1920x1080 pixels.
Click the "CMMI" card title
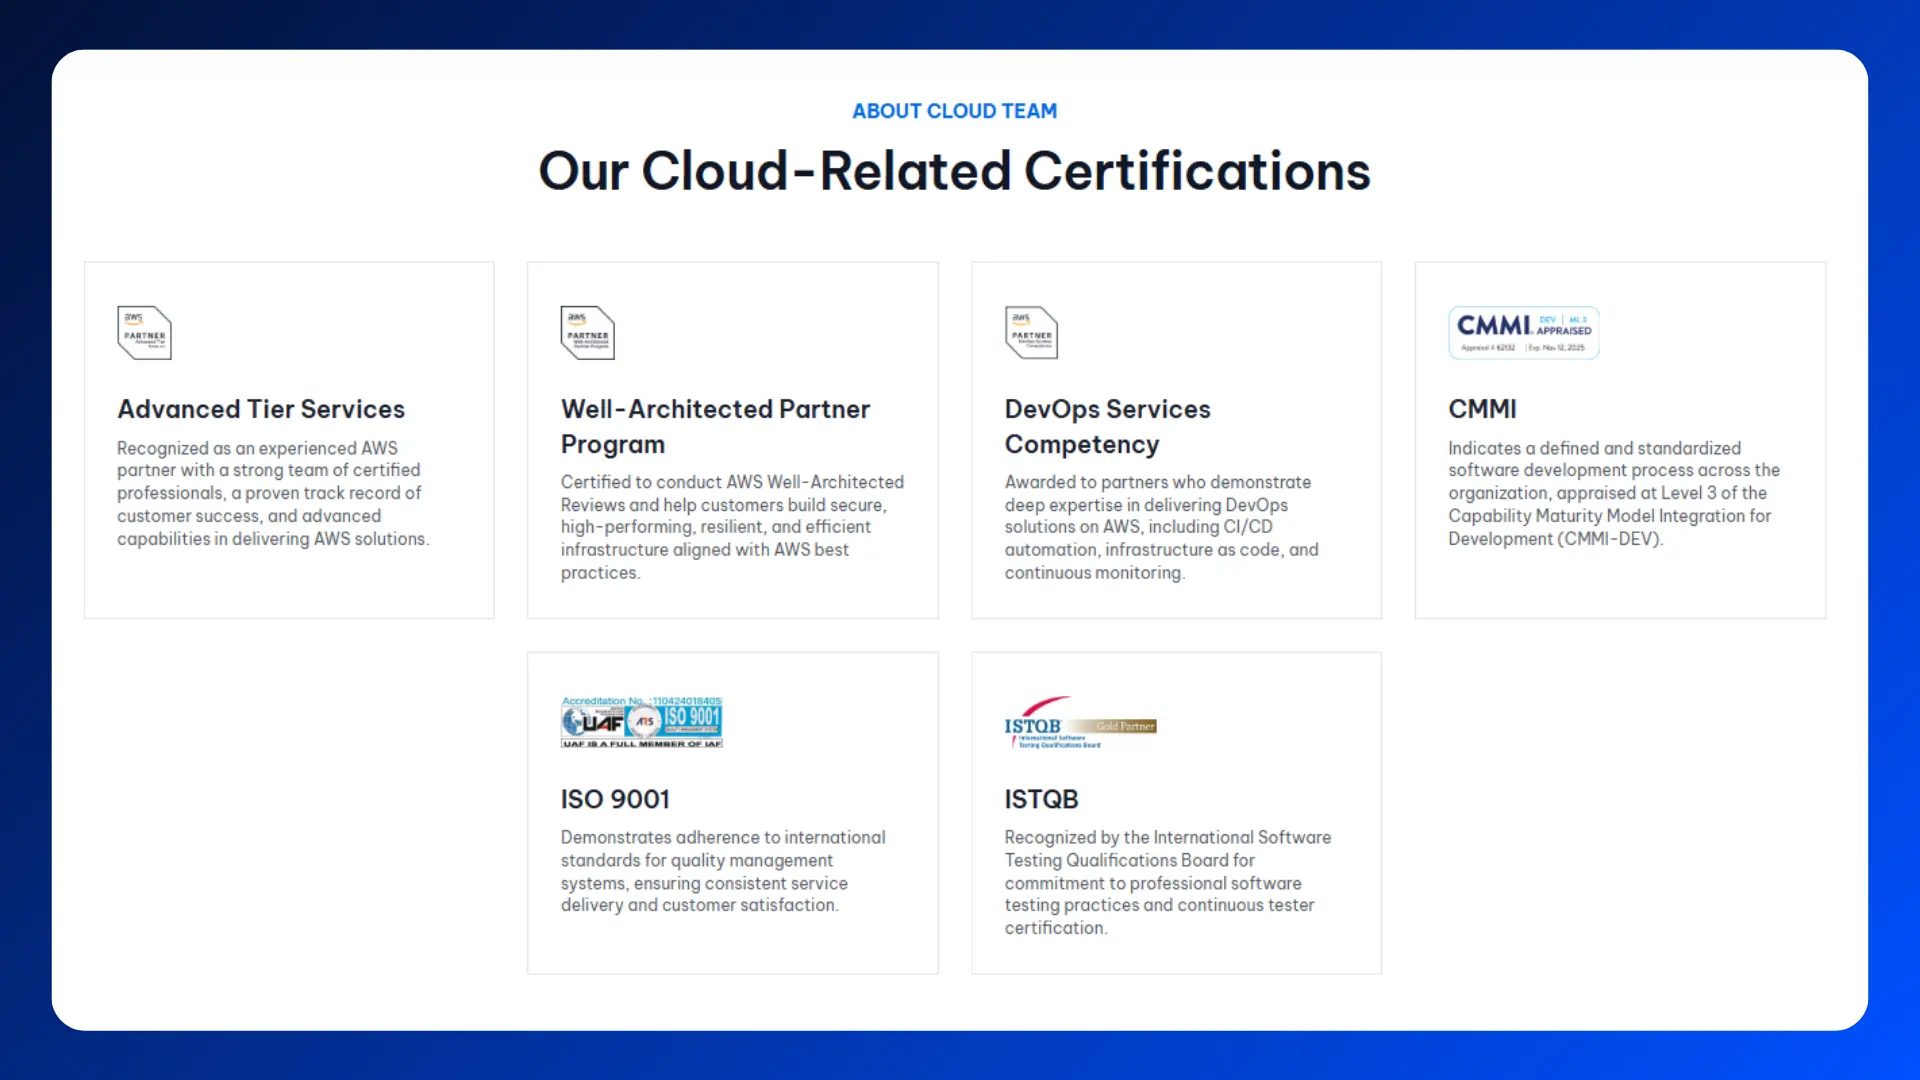click(x=1482, y=409)
